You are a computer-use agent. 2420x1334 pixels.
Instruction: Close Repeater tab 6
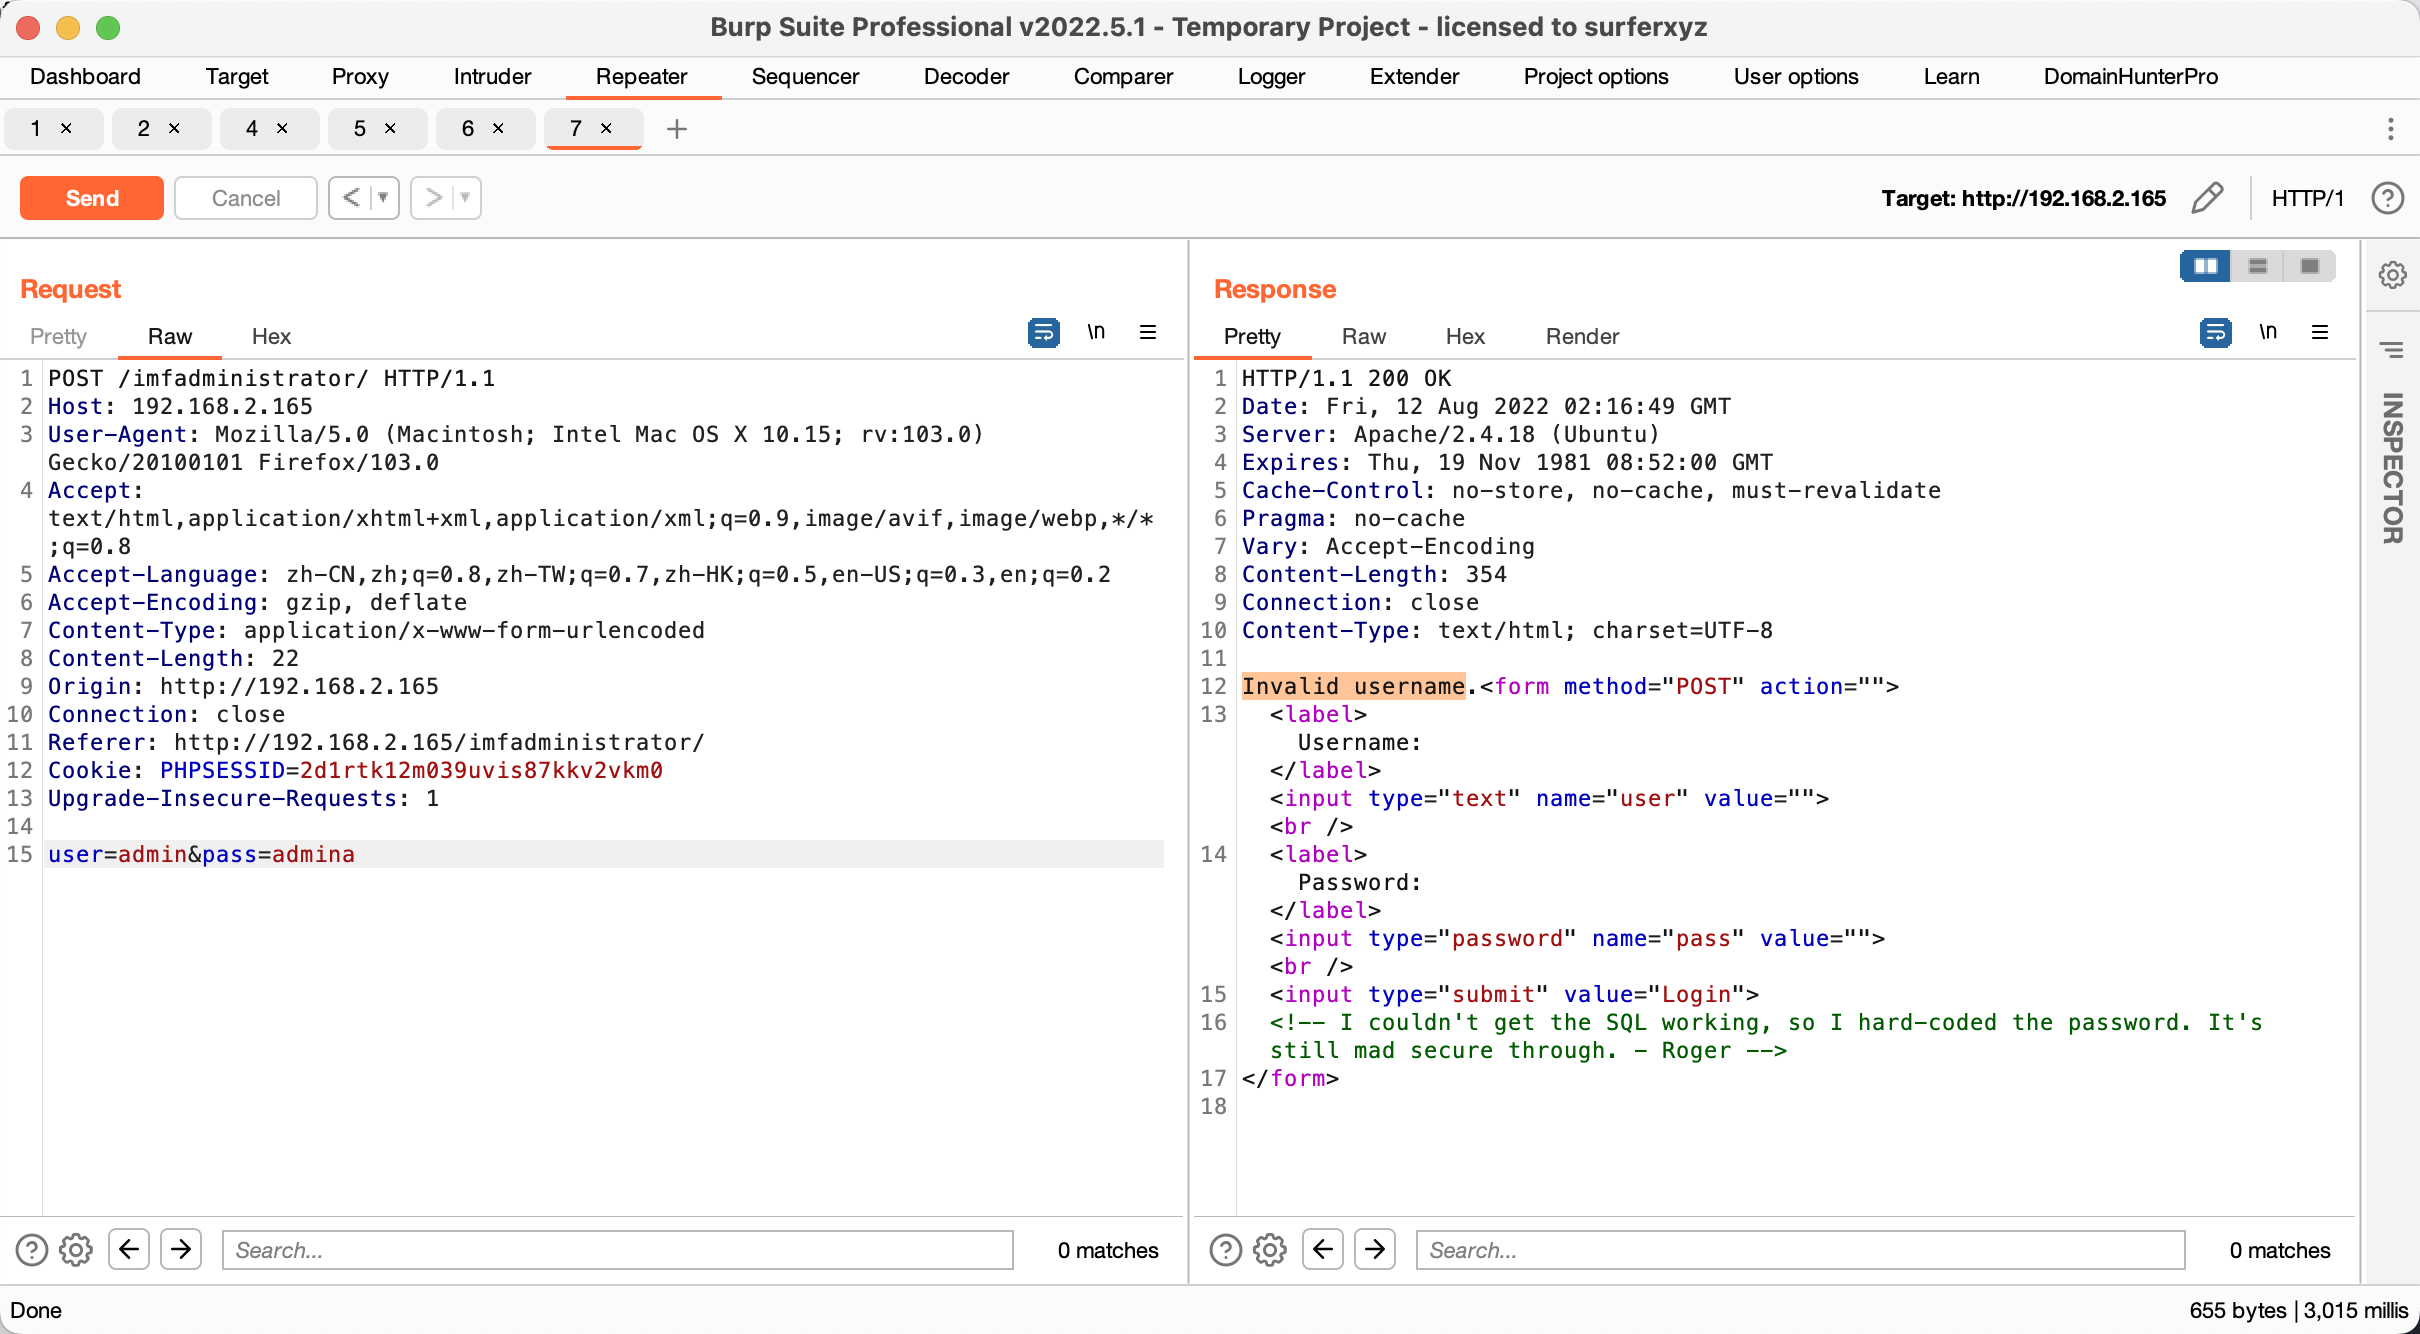tap(498, 128)
